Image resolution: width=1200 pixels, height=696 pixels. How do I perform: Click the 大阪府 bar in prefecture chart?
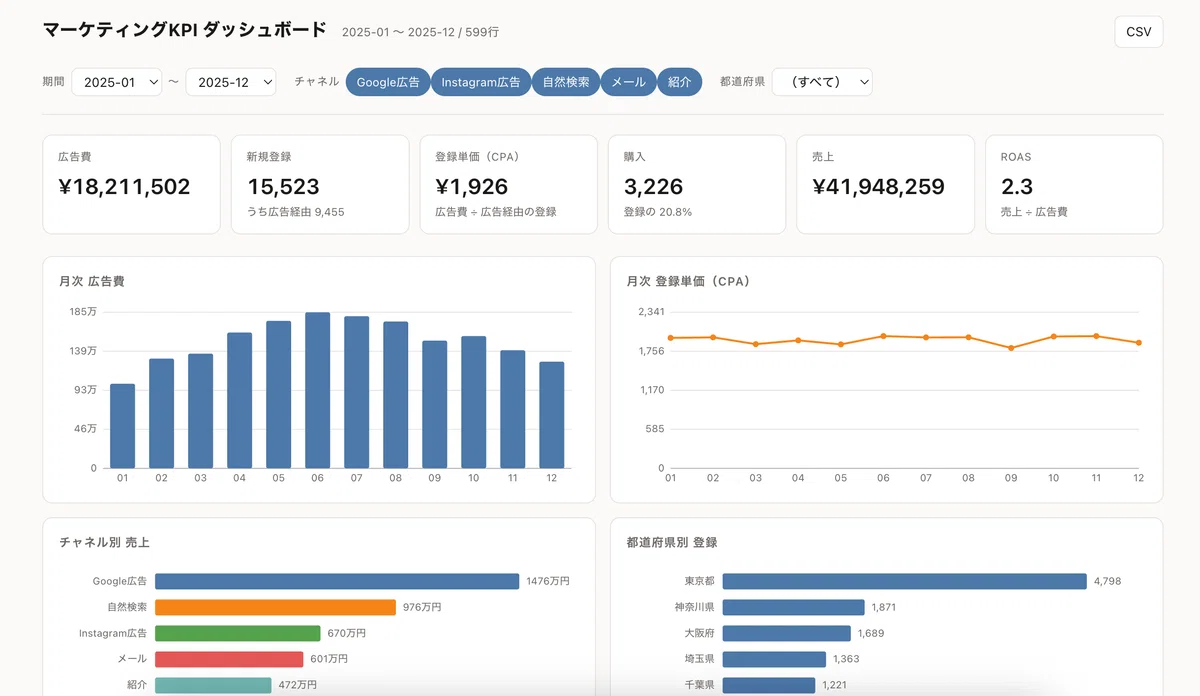click(x=786, y=633)
